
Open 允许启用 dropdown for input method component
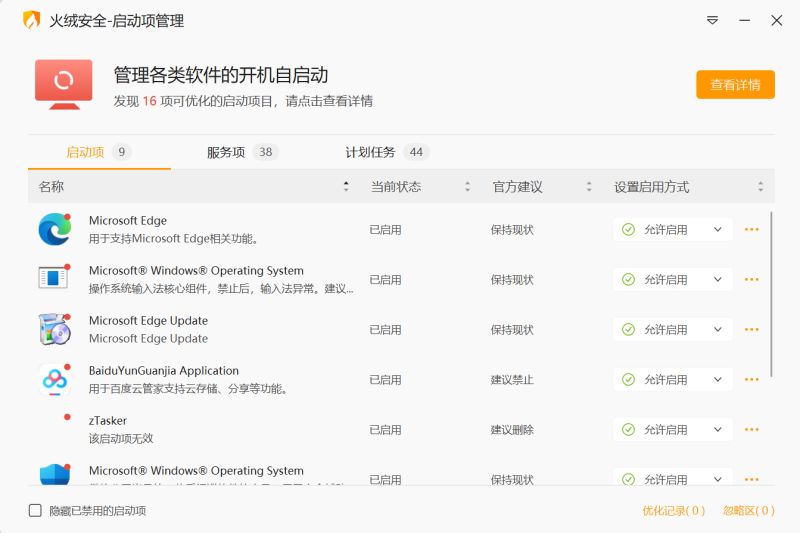[x=672, y=280]
